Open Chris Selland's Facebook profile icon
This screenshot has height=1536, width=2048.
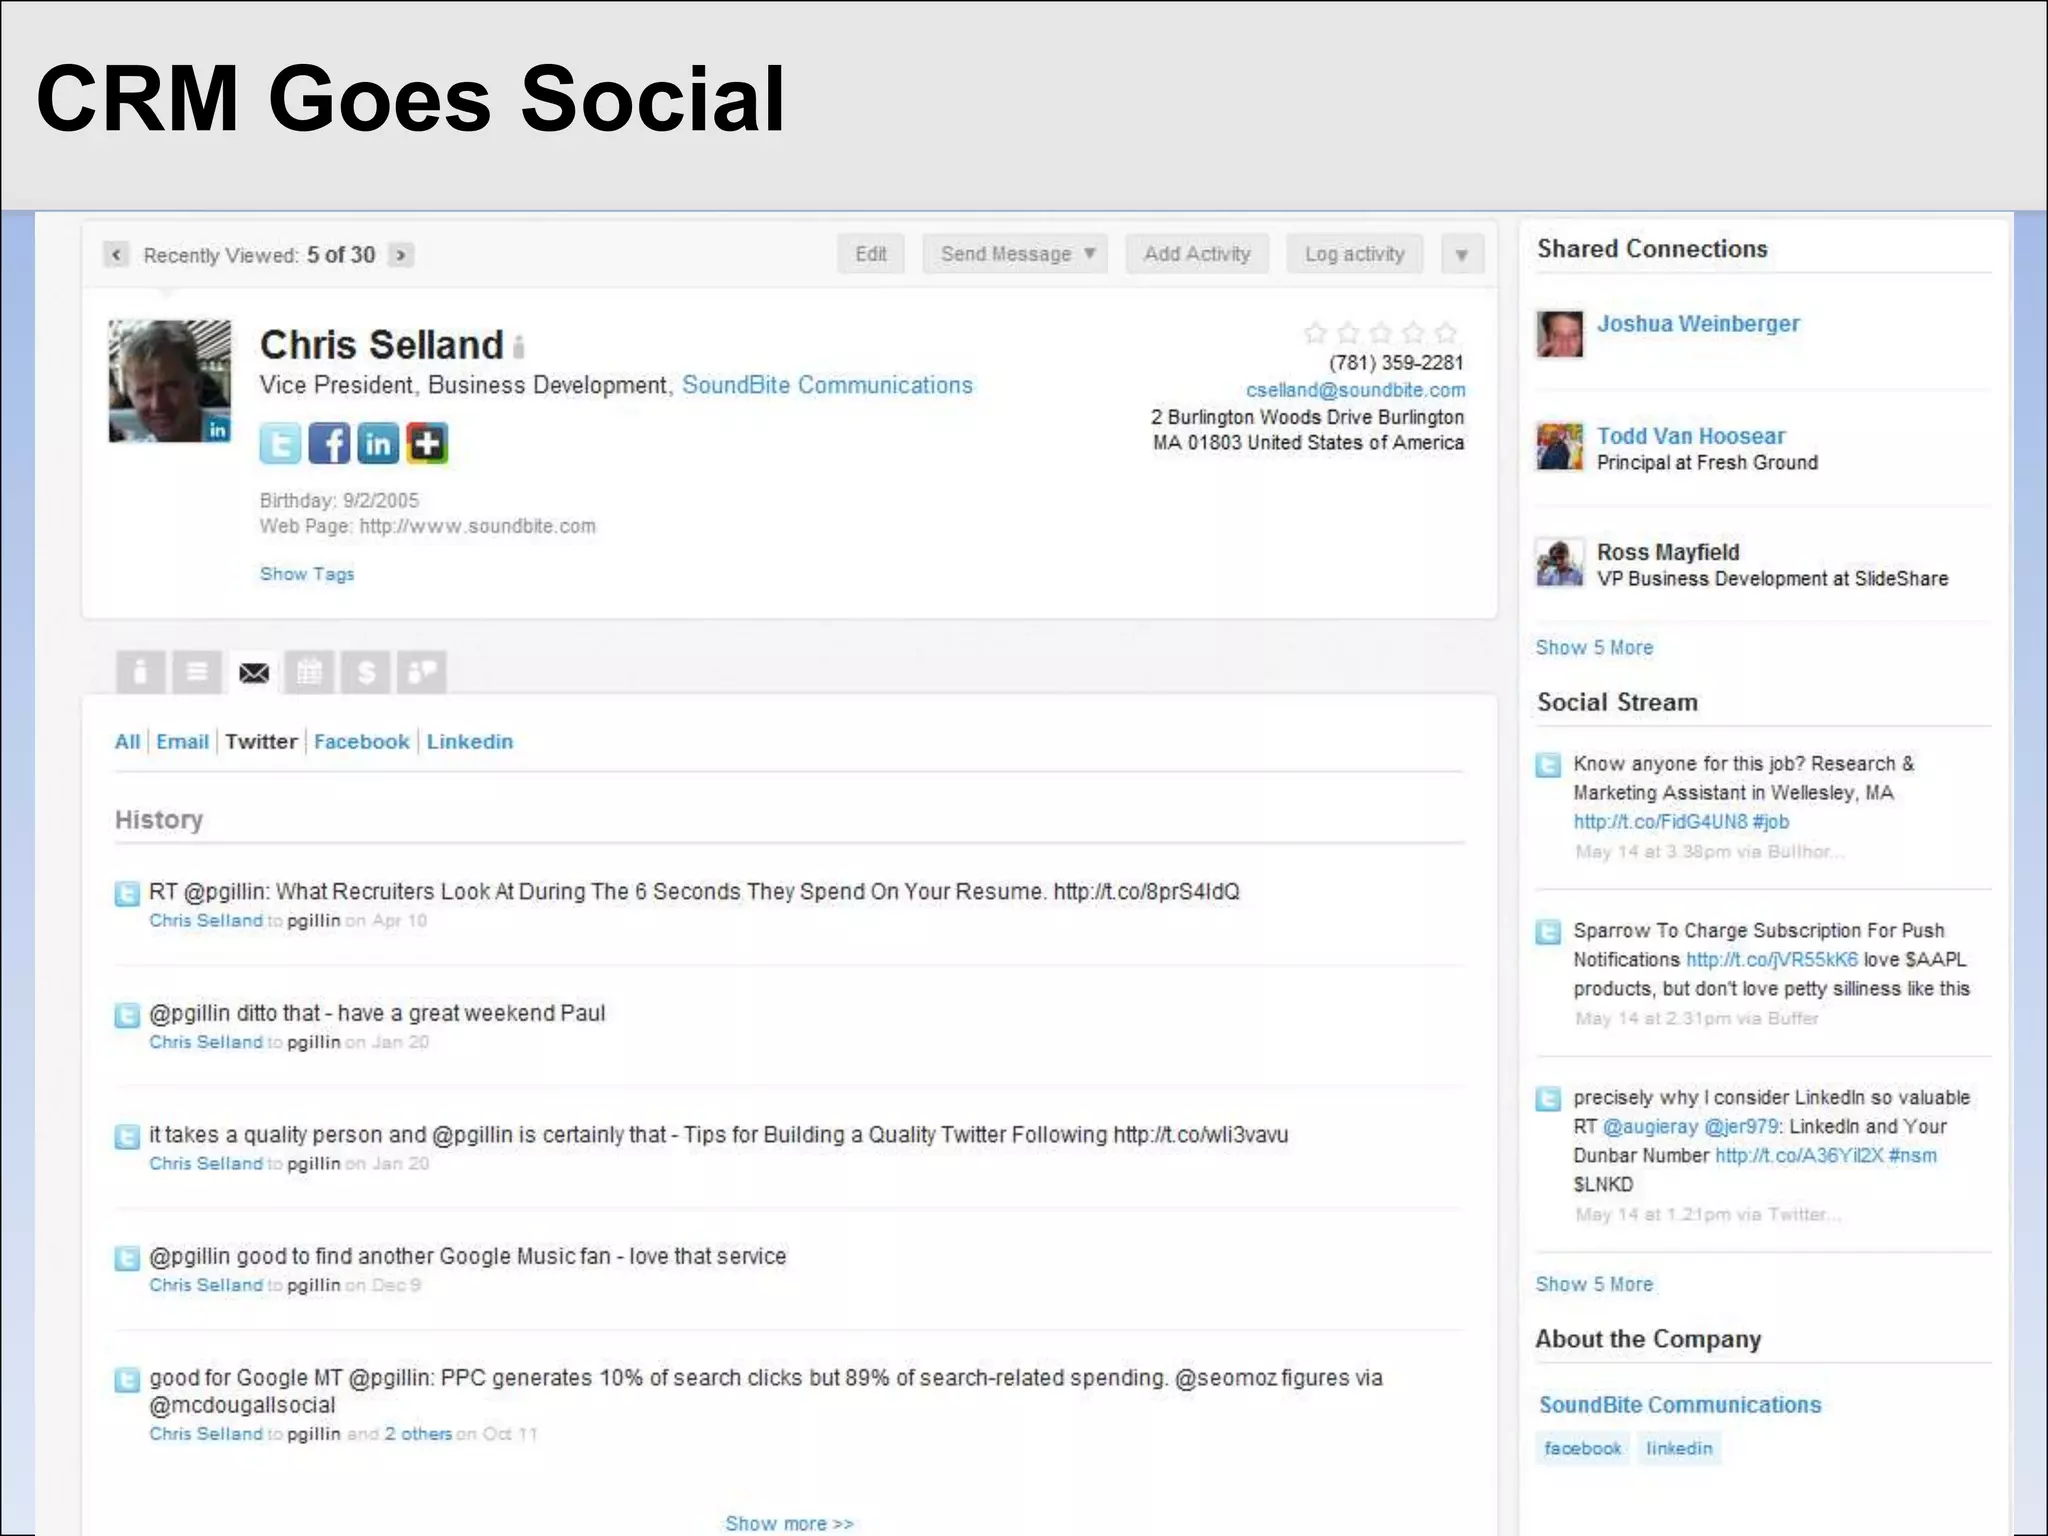click(329, 443)
